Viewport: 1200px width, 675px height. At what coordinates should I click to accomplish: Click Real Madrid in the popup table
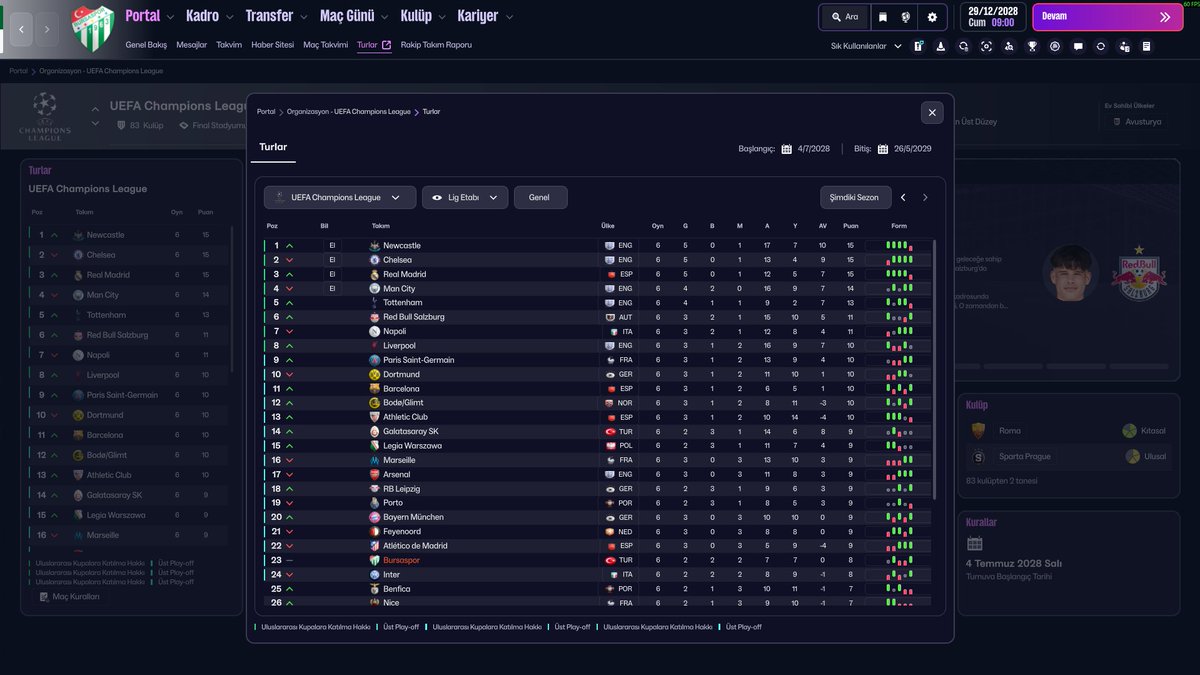[405, 274]
